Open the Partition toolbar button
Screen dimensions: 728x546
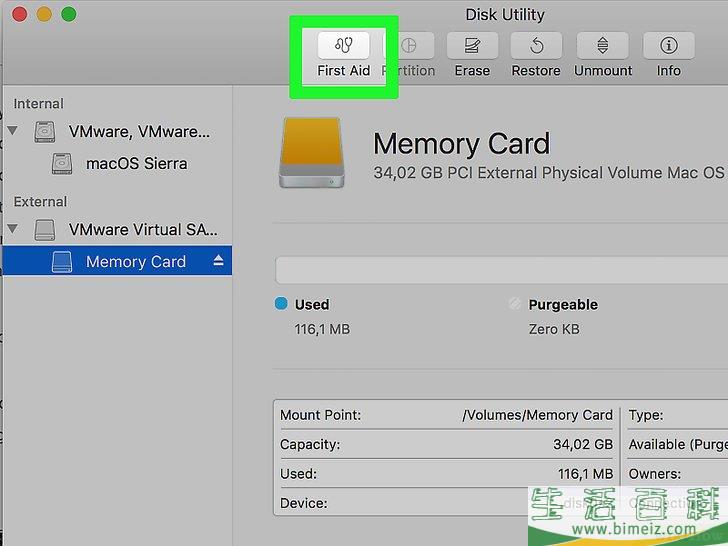click(x=409, y=45)
